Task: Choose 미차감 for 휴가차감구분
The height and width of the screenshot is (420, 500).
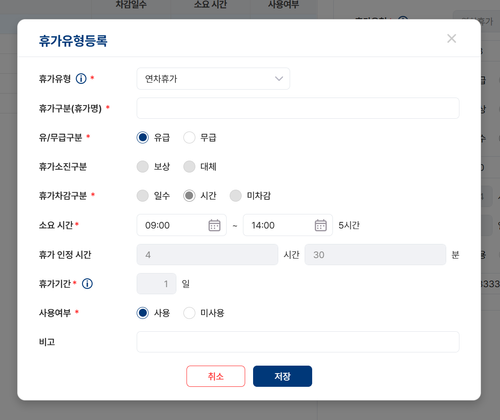Action: pos(235,196)
